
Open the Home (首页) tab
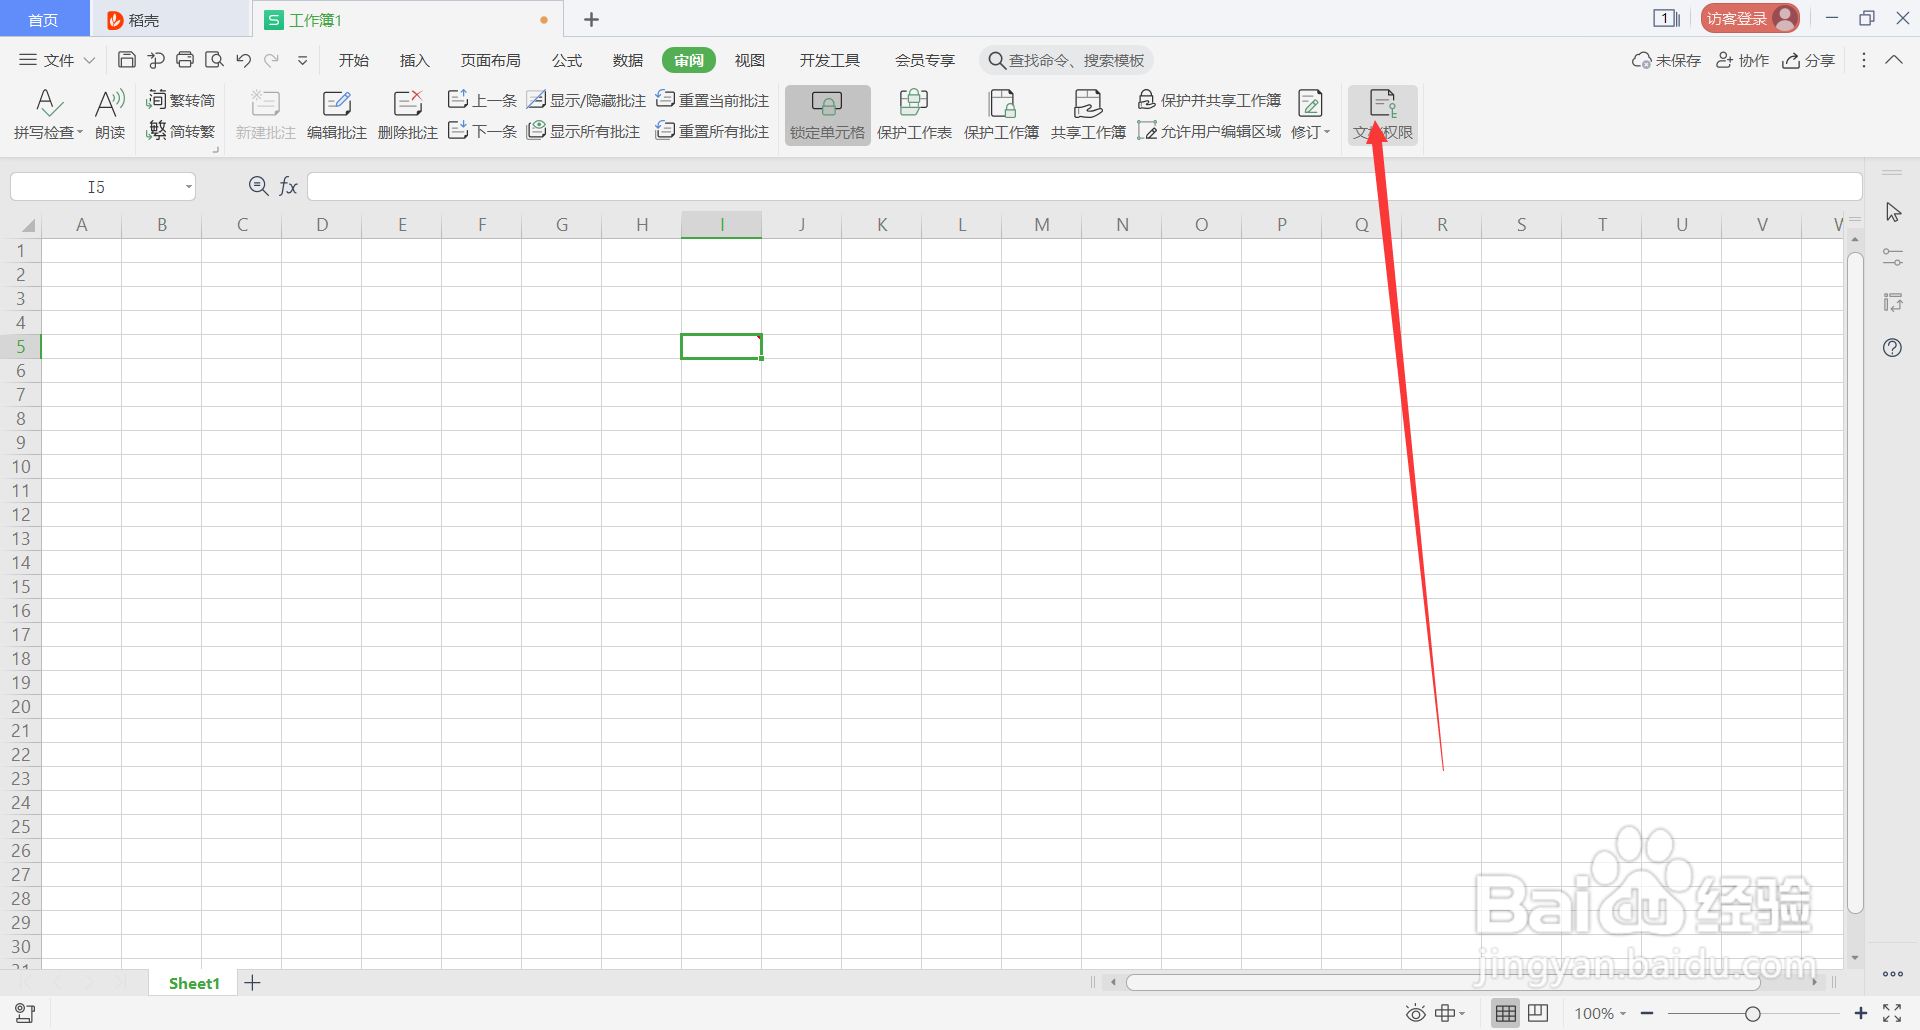coord(43,20)
